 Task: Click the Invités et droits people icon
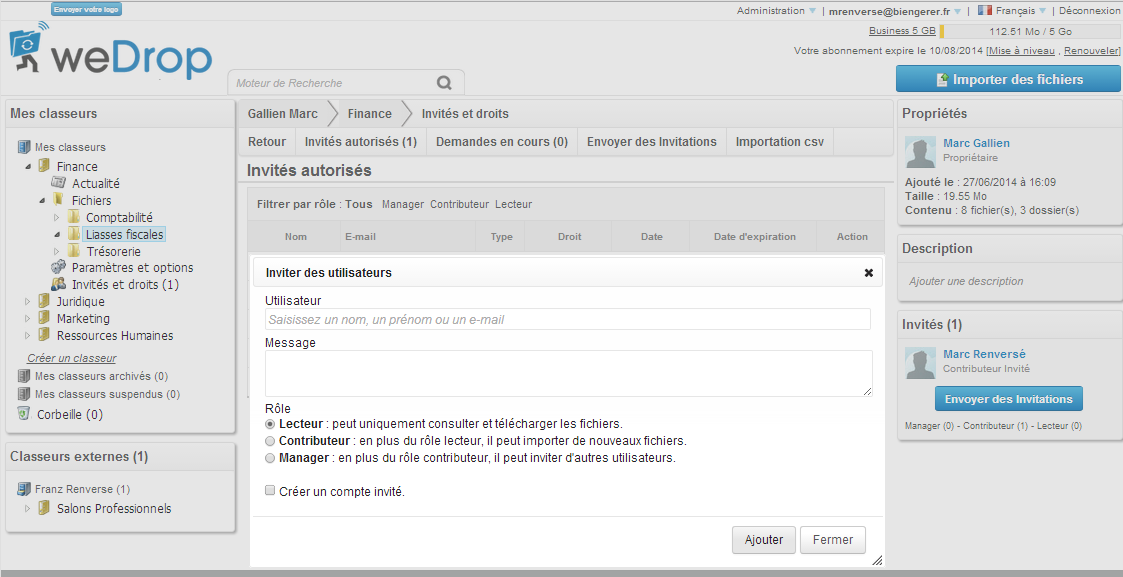coord(60,284)
